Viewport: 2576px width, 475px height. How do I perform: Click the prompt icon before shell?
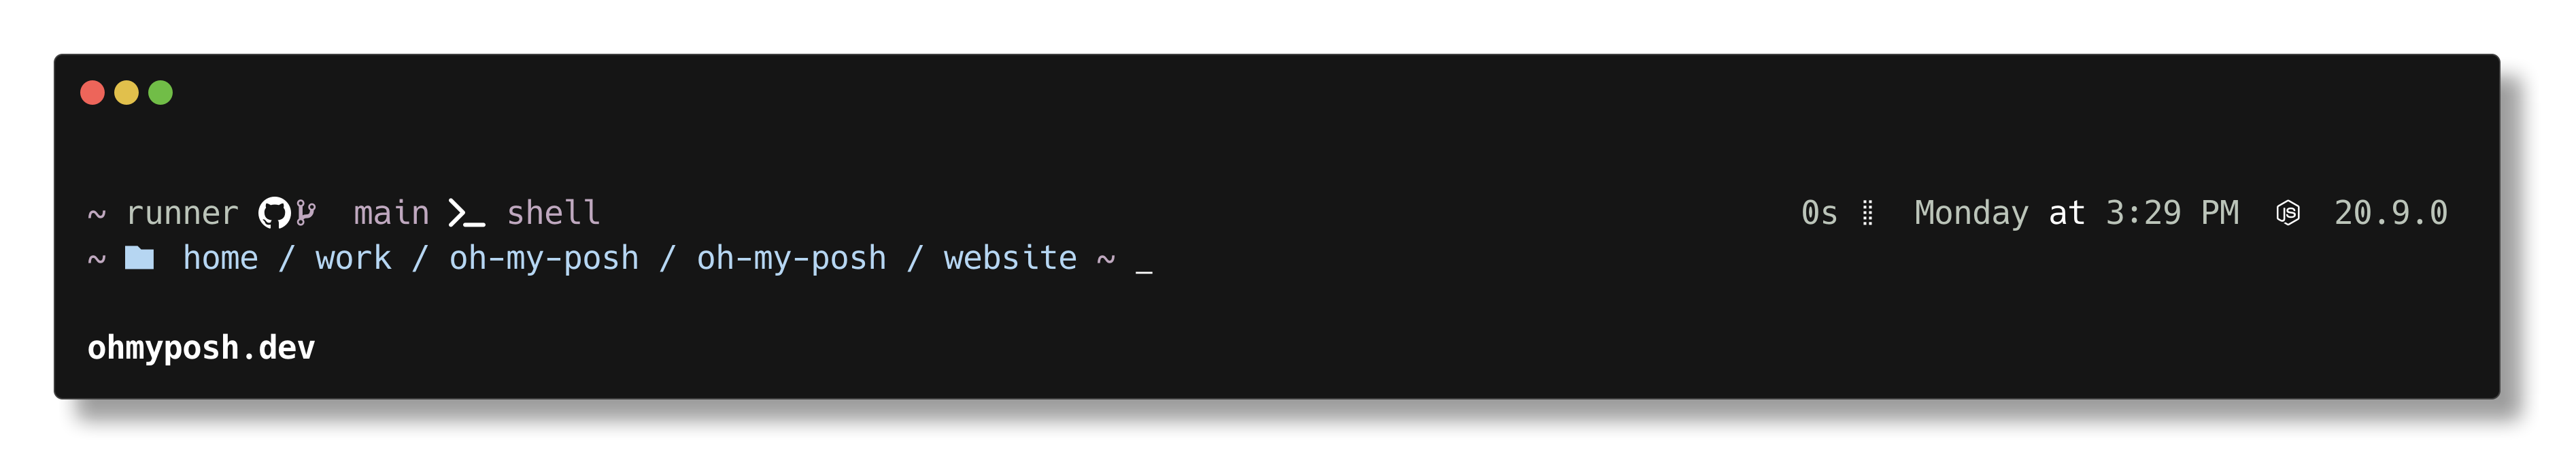466,213
